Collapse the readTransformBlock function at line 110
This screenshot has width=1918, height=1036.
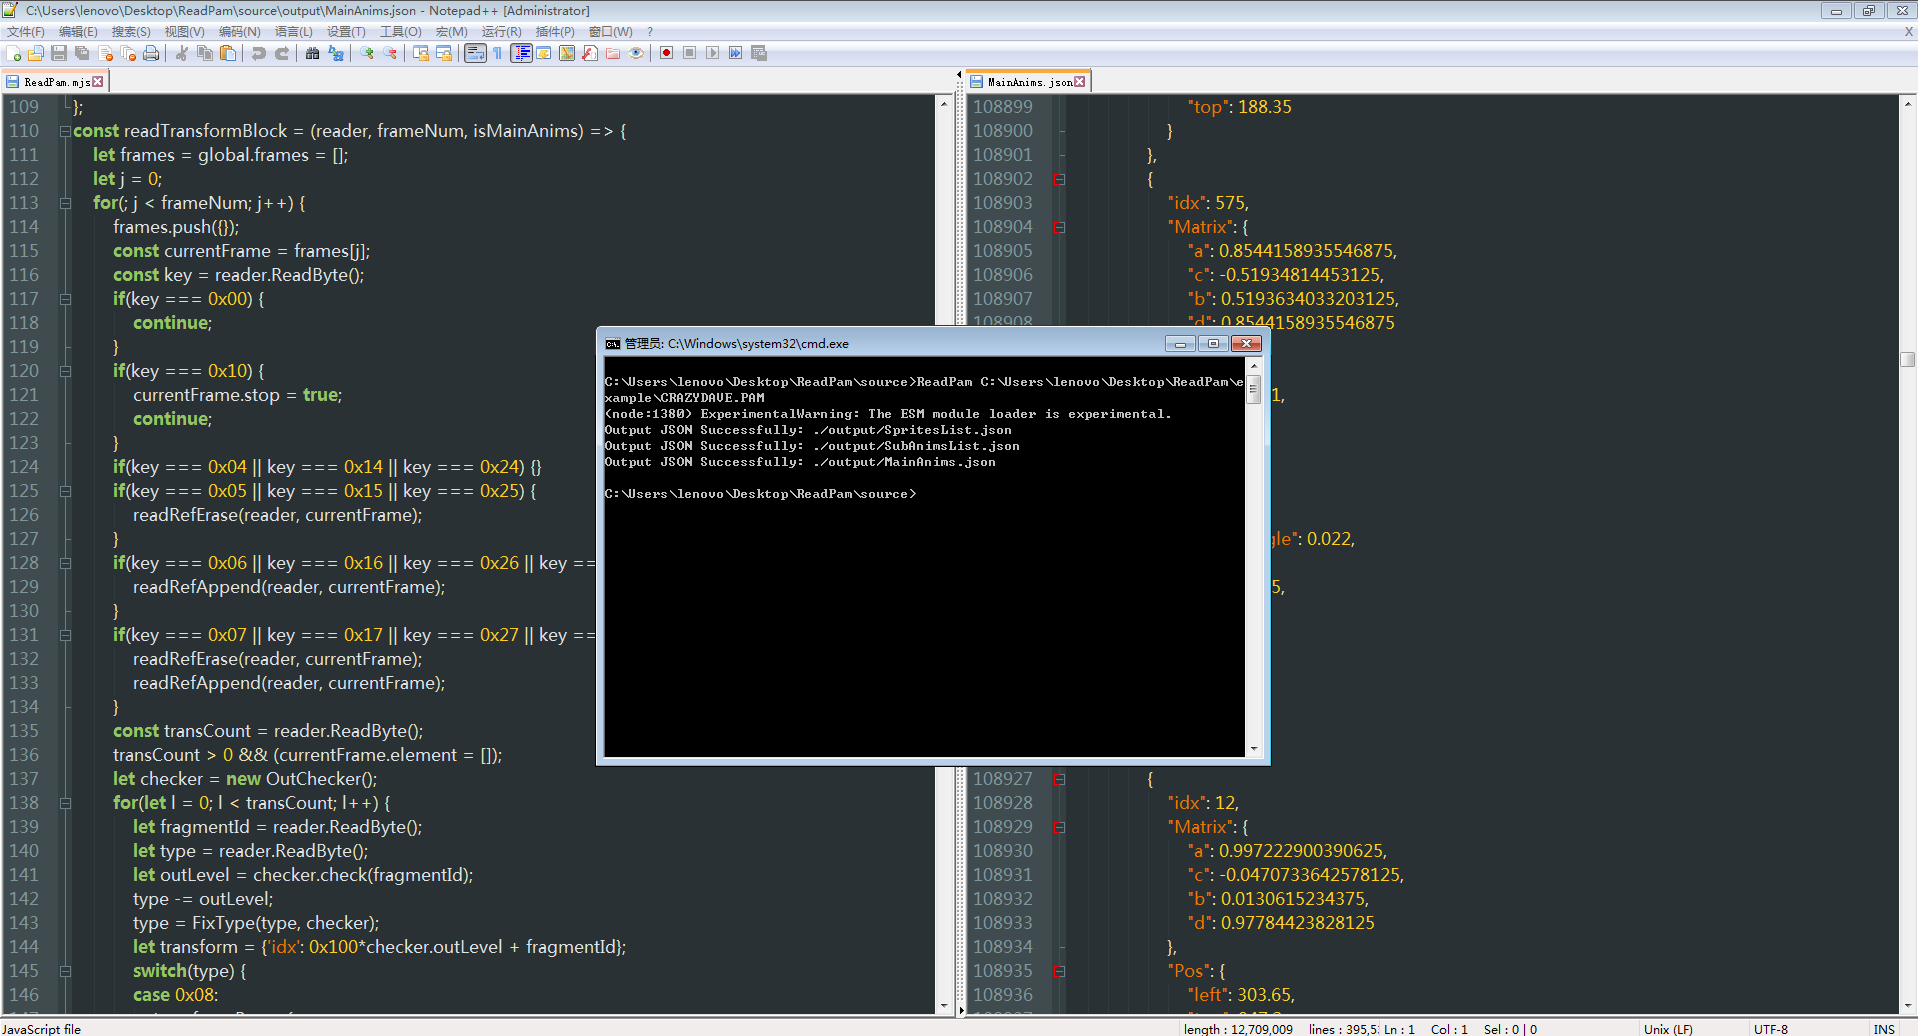tap(64, 131)
